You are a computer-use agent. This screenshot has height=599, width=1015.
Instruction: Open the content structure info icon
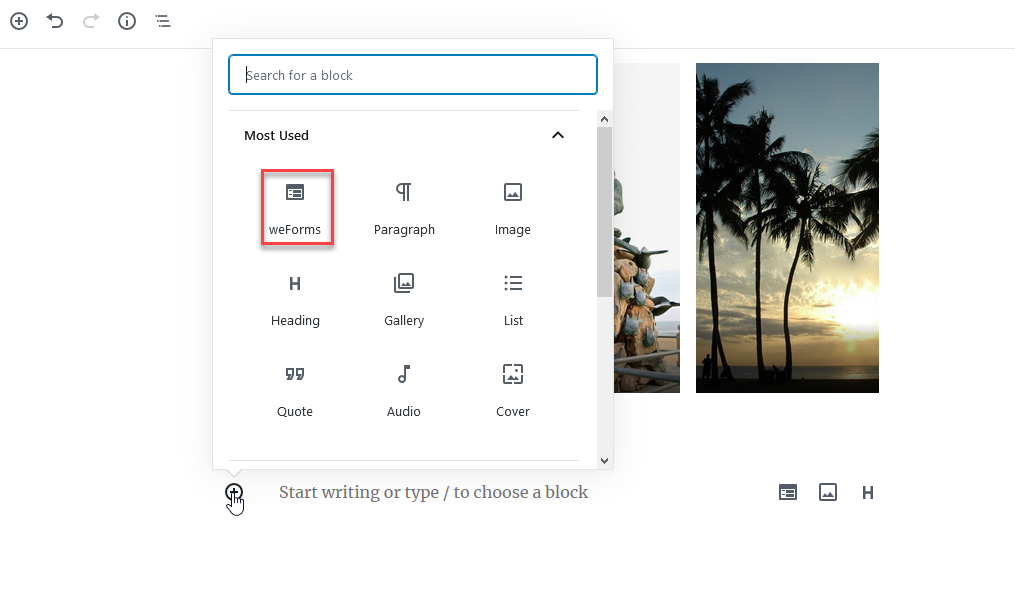[127, 21]
